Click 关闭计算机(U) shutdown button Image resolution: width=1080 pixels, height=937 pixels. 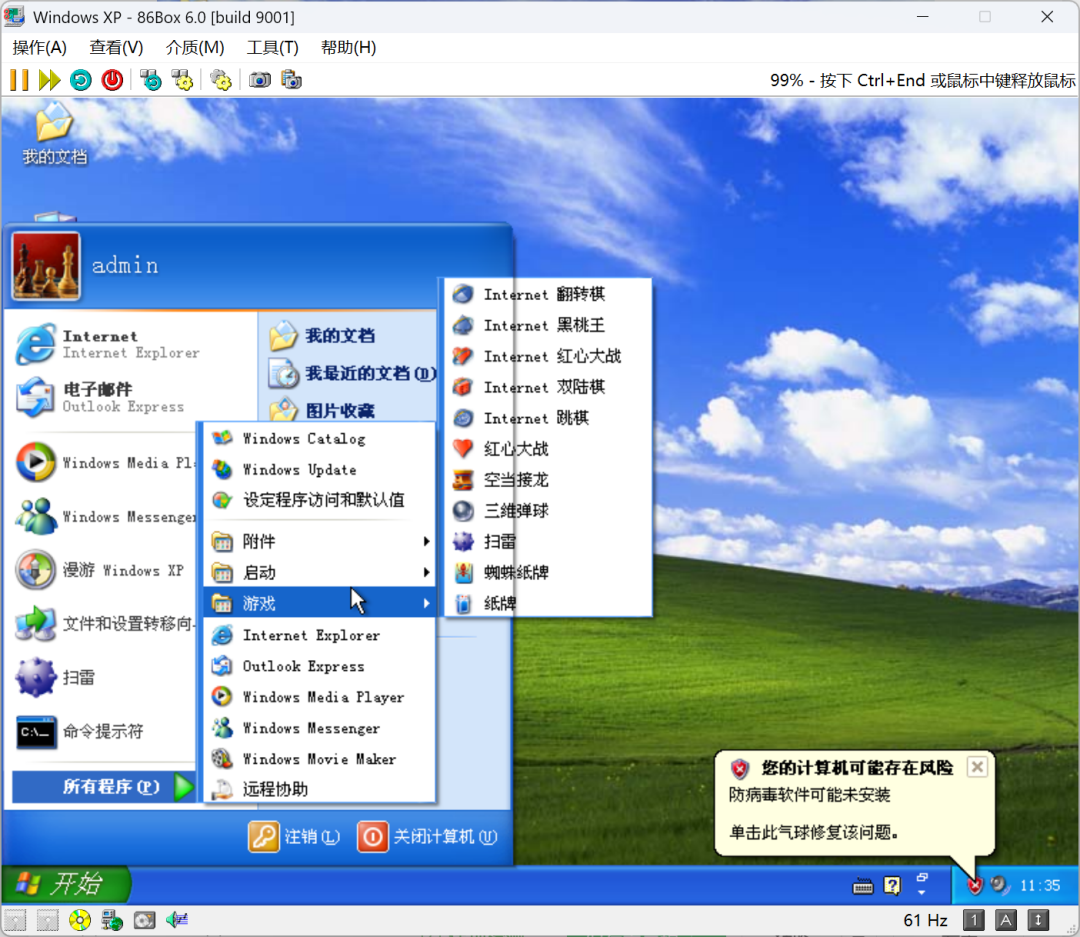point(428,837)
